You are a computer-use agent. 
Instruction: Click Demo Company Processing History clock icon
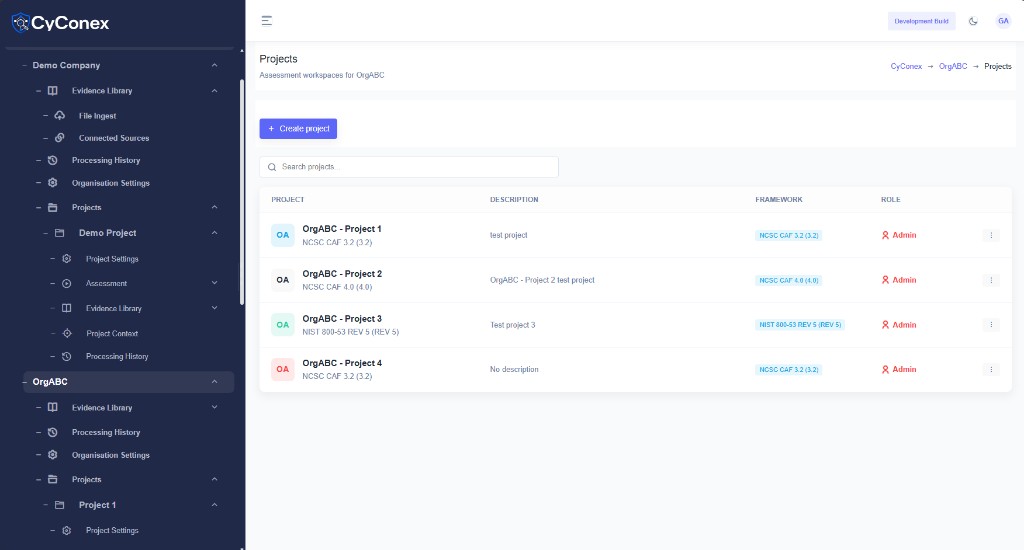pyautogui.click(x=53, y=160)
